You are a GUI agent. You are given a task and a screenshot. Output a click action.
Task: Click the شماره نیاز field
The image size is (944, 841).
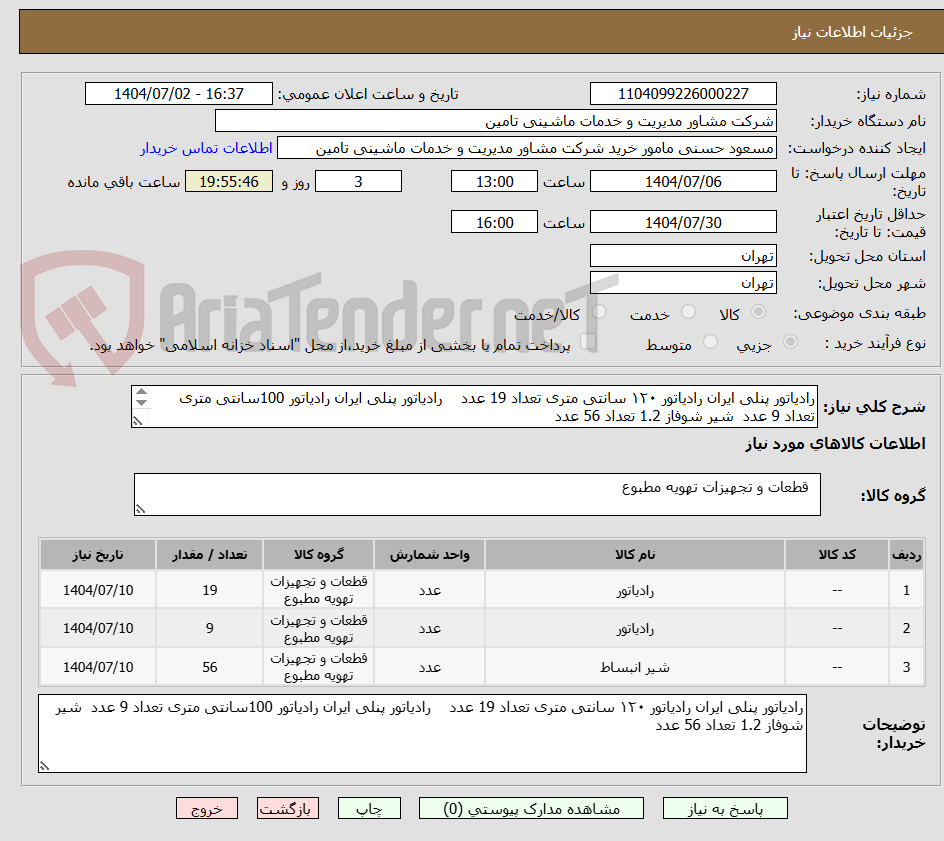683,93
